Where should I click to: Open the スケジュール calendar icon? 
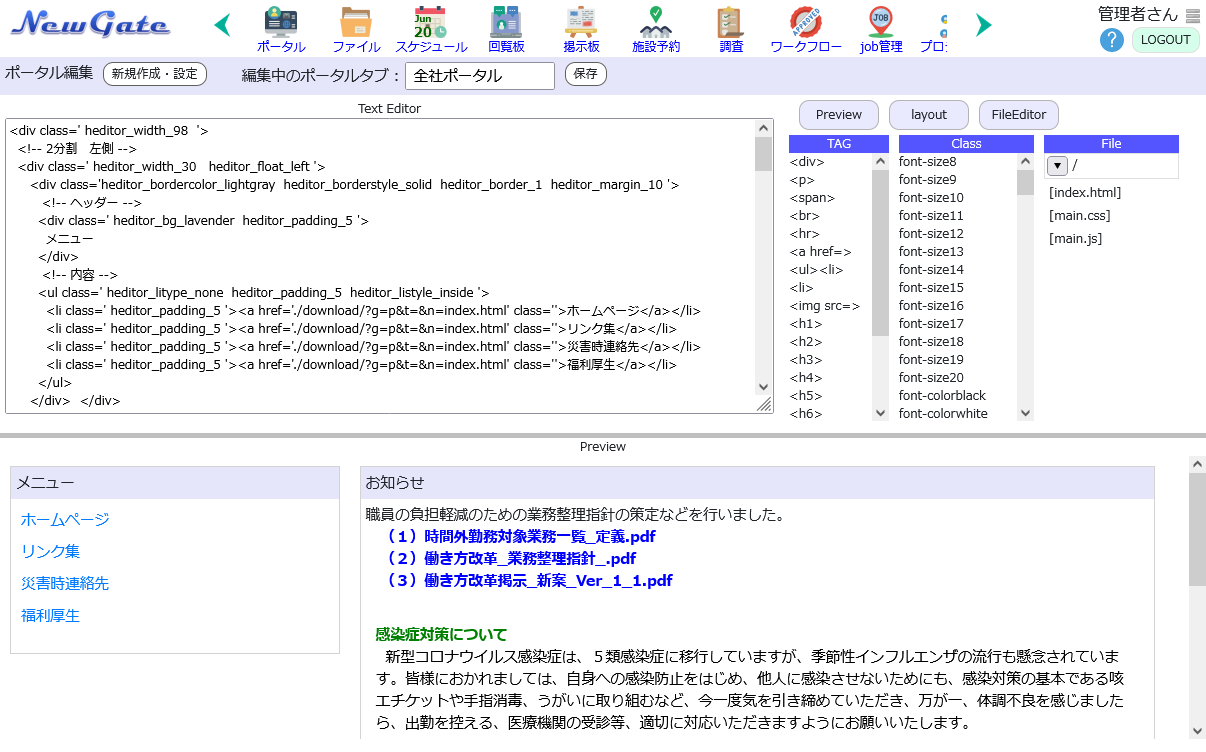point(431,22)
